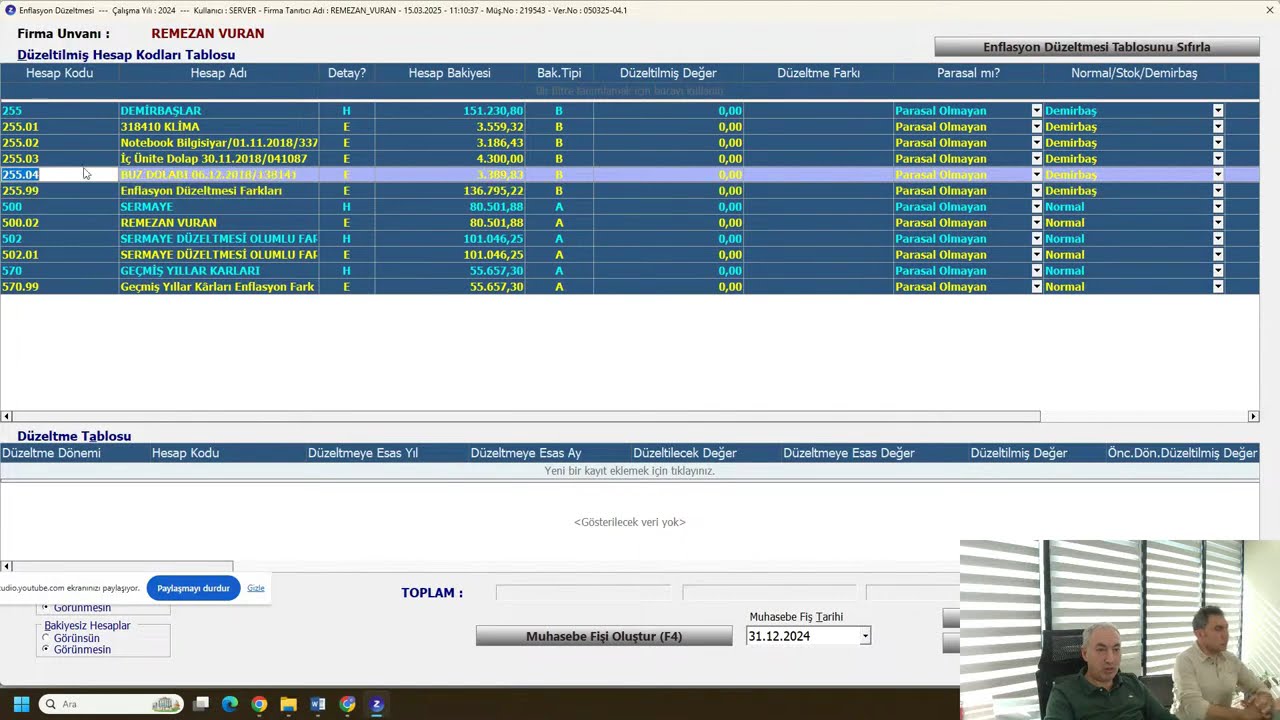Click the upper table scrollbar left arrow
1280x720 pixels.
tap(6, 416)
